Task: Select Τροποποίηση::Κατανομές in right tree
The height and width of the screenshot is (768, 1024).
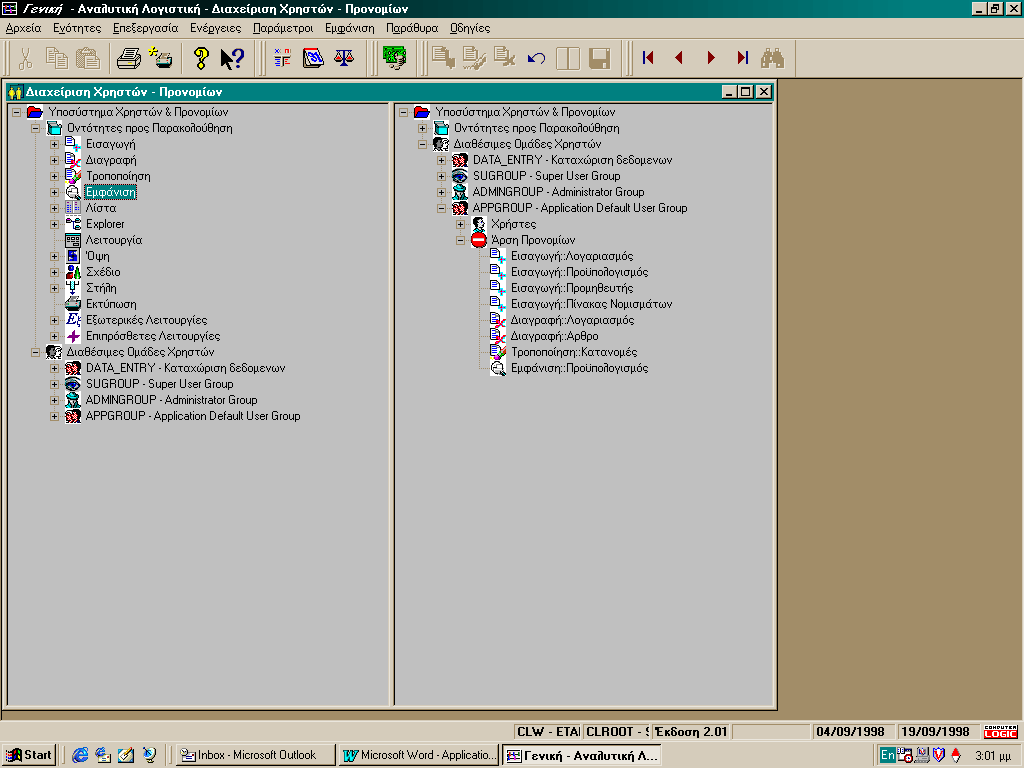Action: (573, 352)
